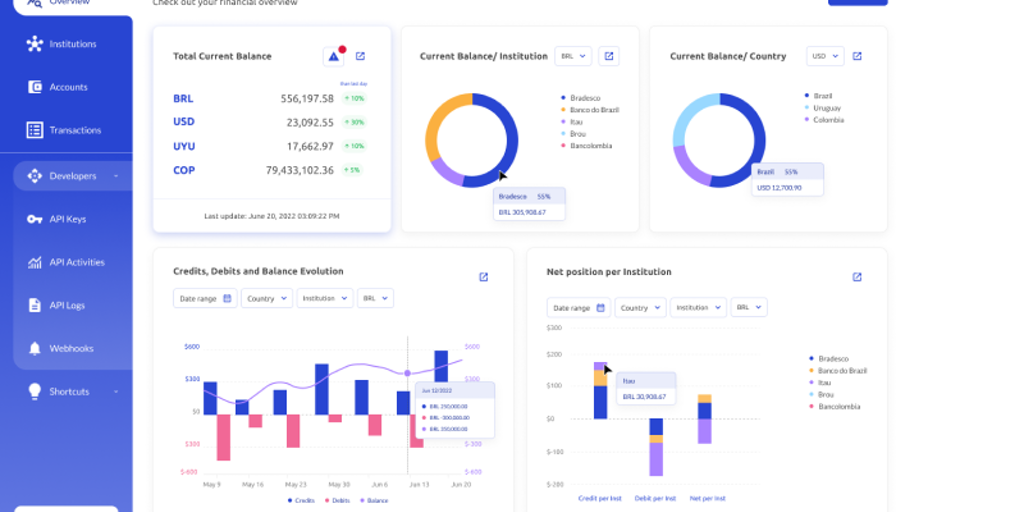Click the API Keys key icon in sidebar
The width and height of the screenshot is (1024, 512).
34,219
